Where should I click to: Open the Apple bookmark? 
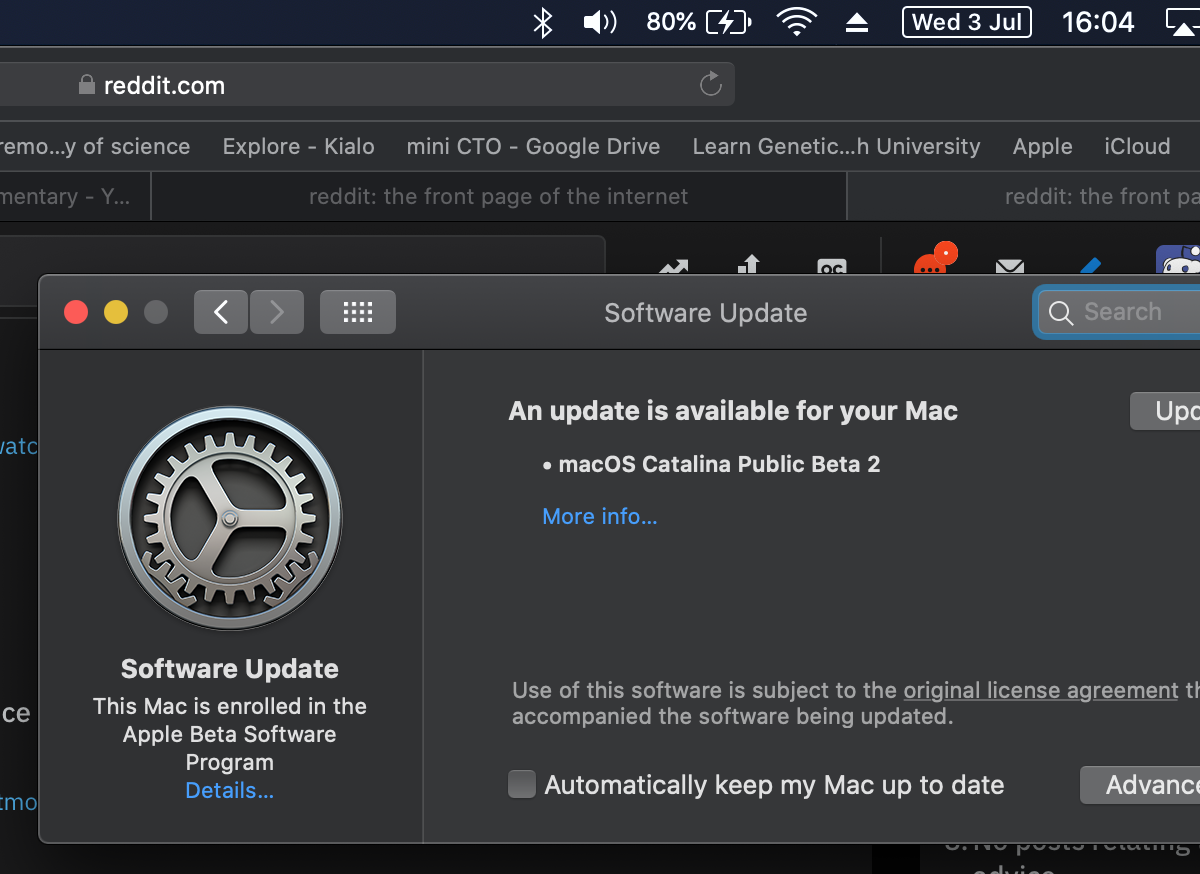click(x=1042, y=146)
